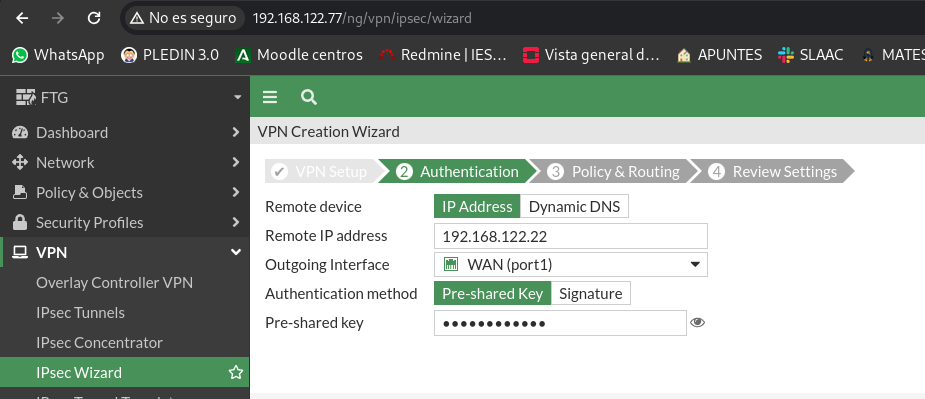Open the hamburger menu icon in green header

(270, 97)
